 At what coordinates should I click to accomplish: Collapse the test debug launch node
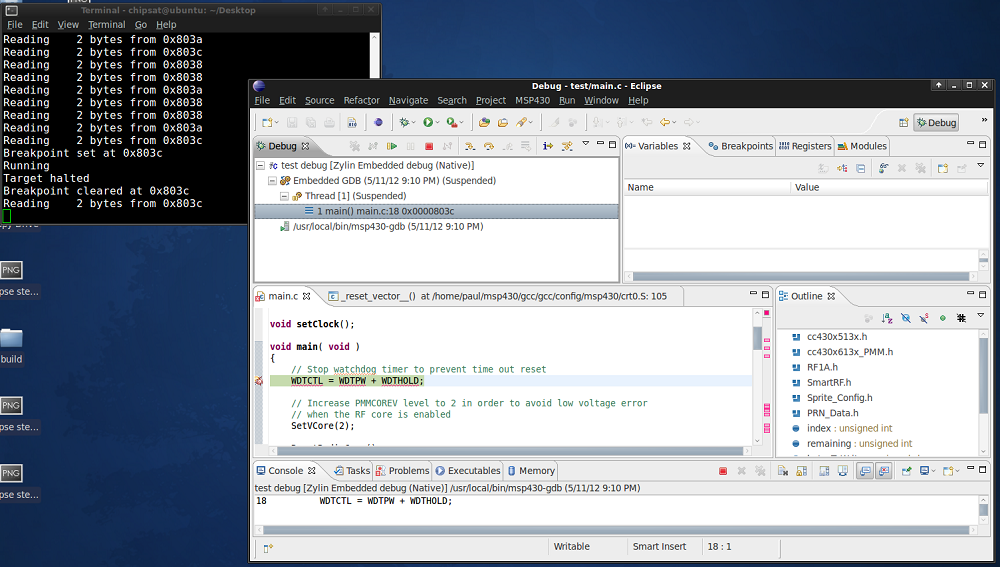coord(260,165)
